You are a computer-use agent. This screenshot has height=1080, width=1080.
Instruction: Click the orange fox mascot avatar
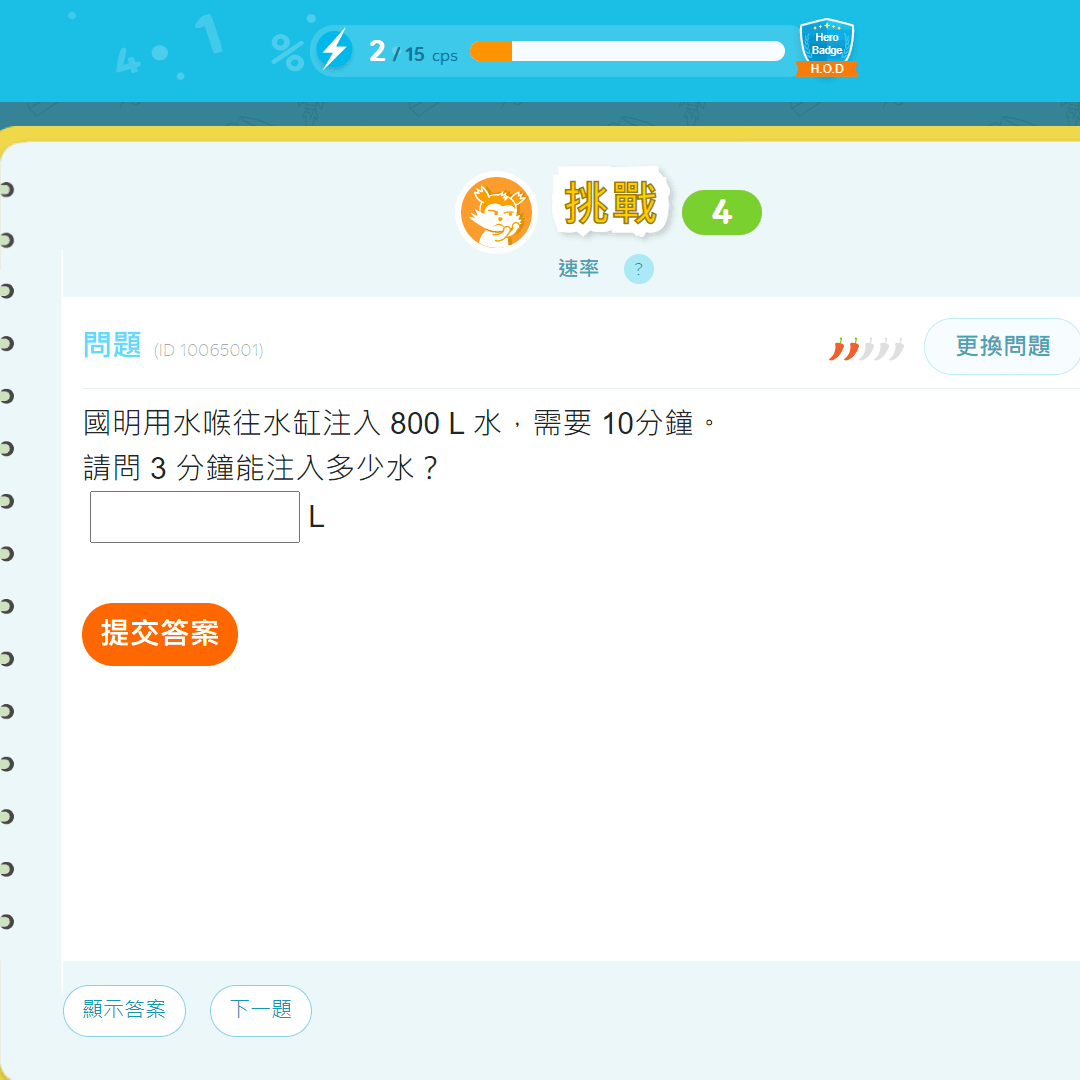click(x=497, y=212)
